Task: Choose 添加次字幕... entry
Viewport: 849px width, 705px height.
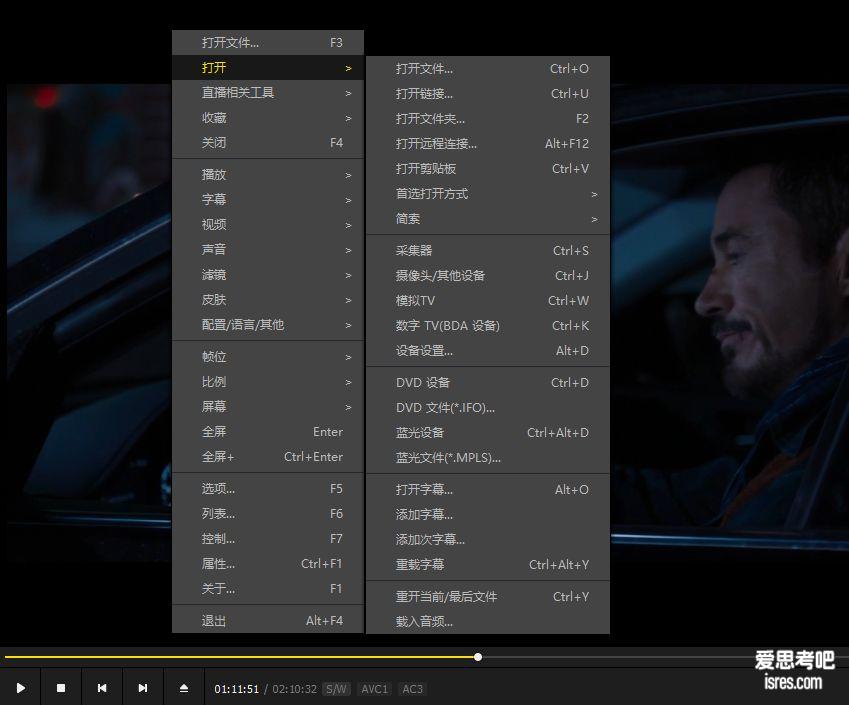Action: (488, 539)
